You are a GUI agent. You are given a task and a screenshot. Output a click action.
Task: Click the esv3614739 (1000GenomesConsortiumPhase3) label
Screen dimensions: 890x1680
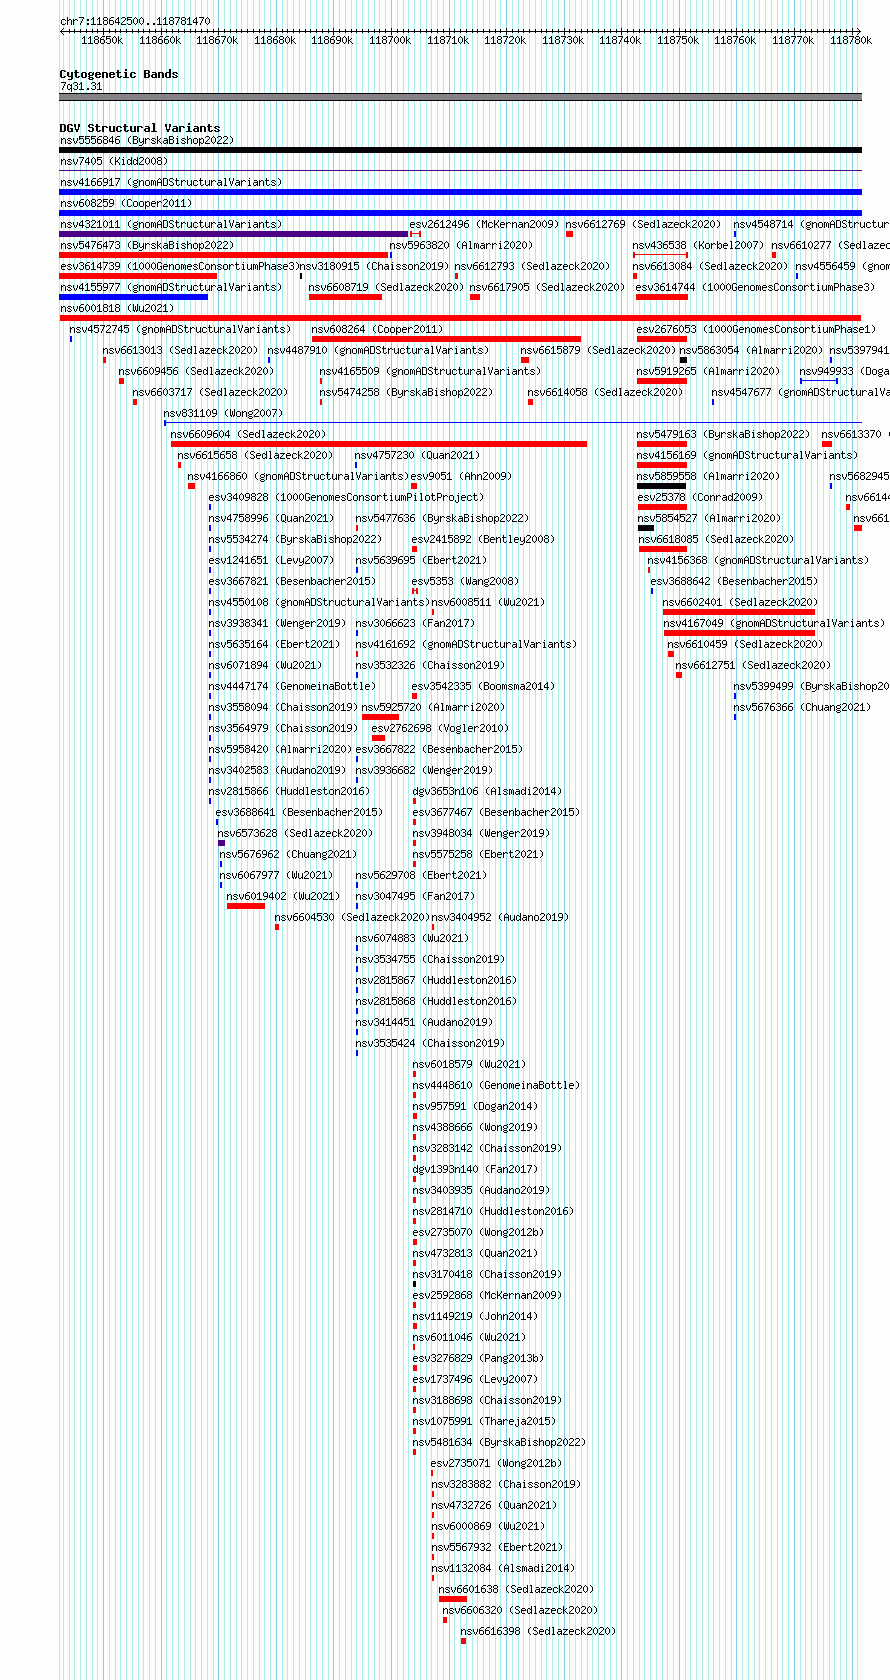(x=178, y=266)
